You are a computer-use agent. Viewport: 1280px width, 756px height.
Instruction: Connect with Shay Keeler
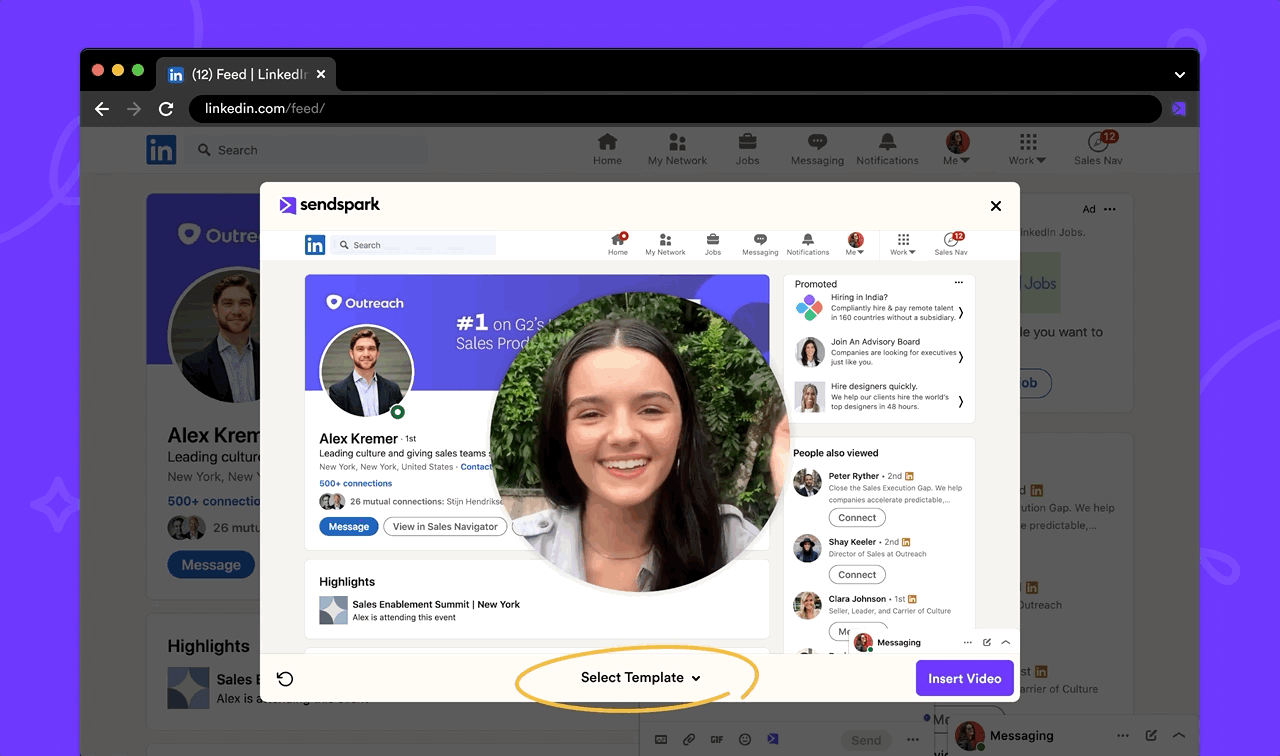(857, 575)
